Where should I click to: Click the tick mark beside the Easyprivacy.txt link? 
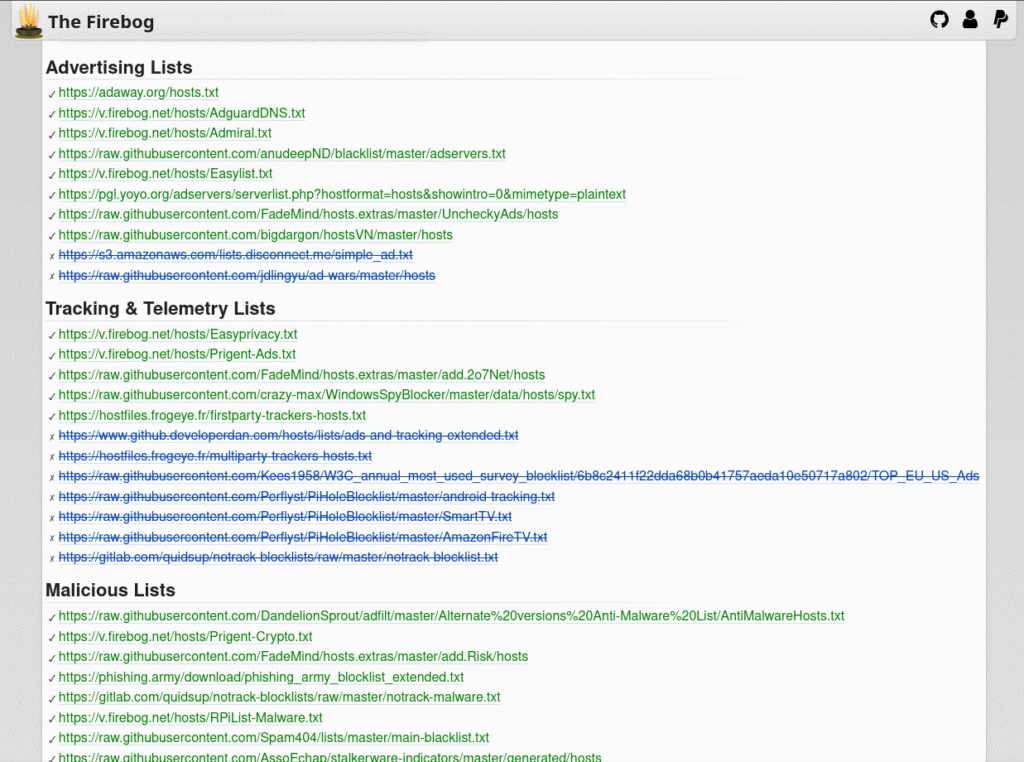coord(52,335)
